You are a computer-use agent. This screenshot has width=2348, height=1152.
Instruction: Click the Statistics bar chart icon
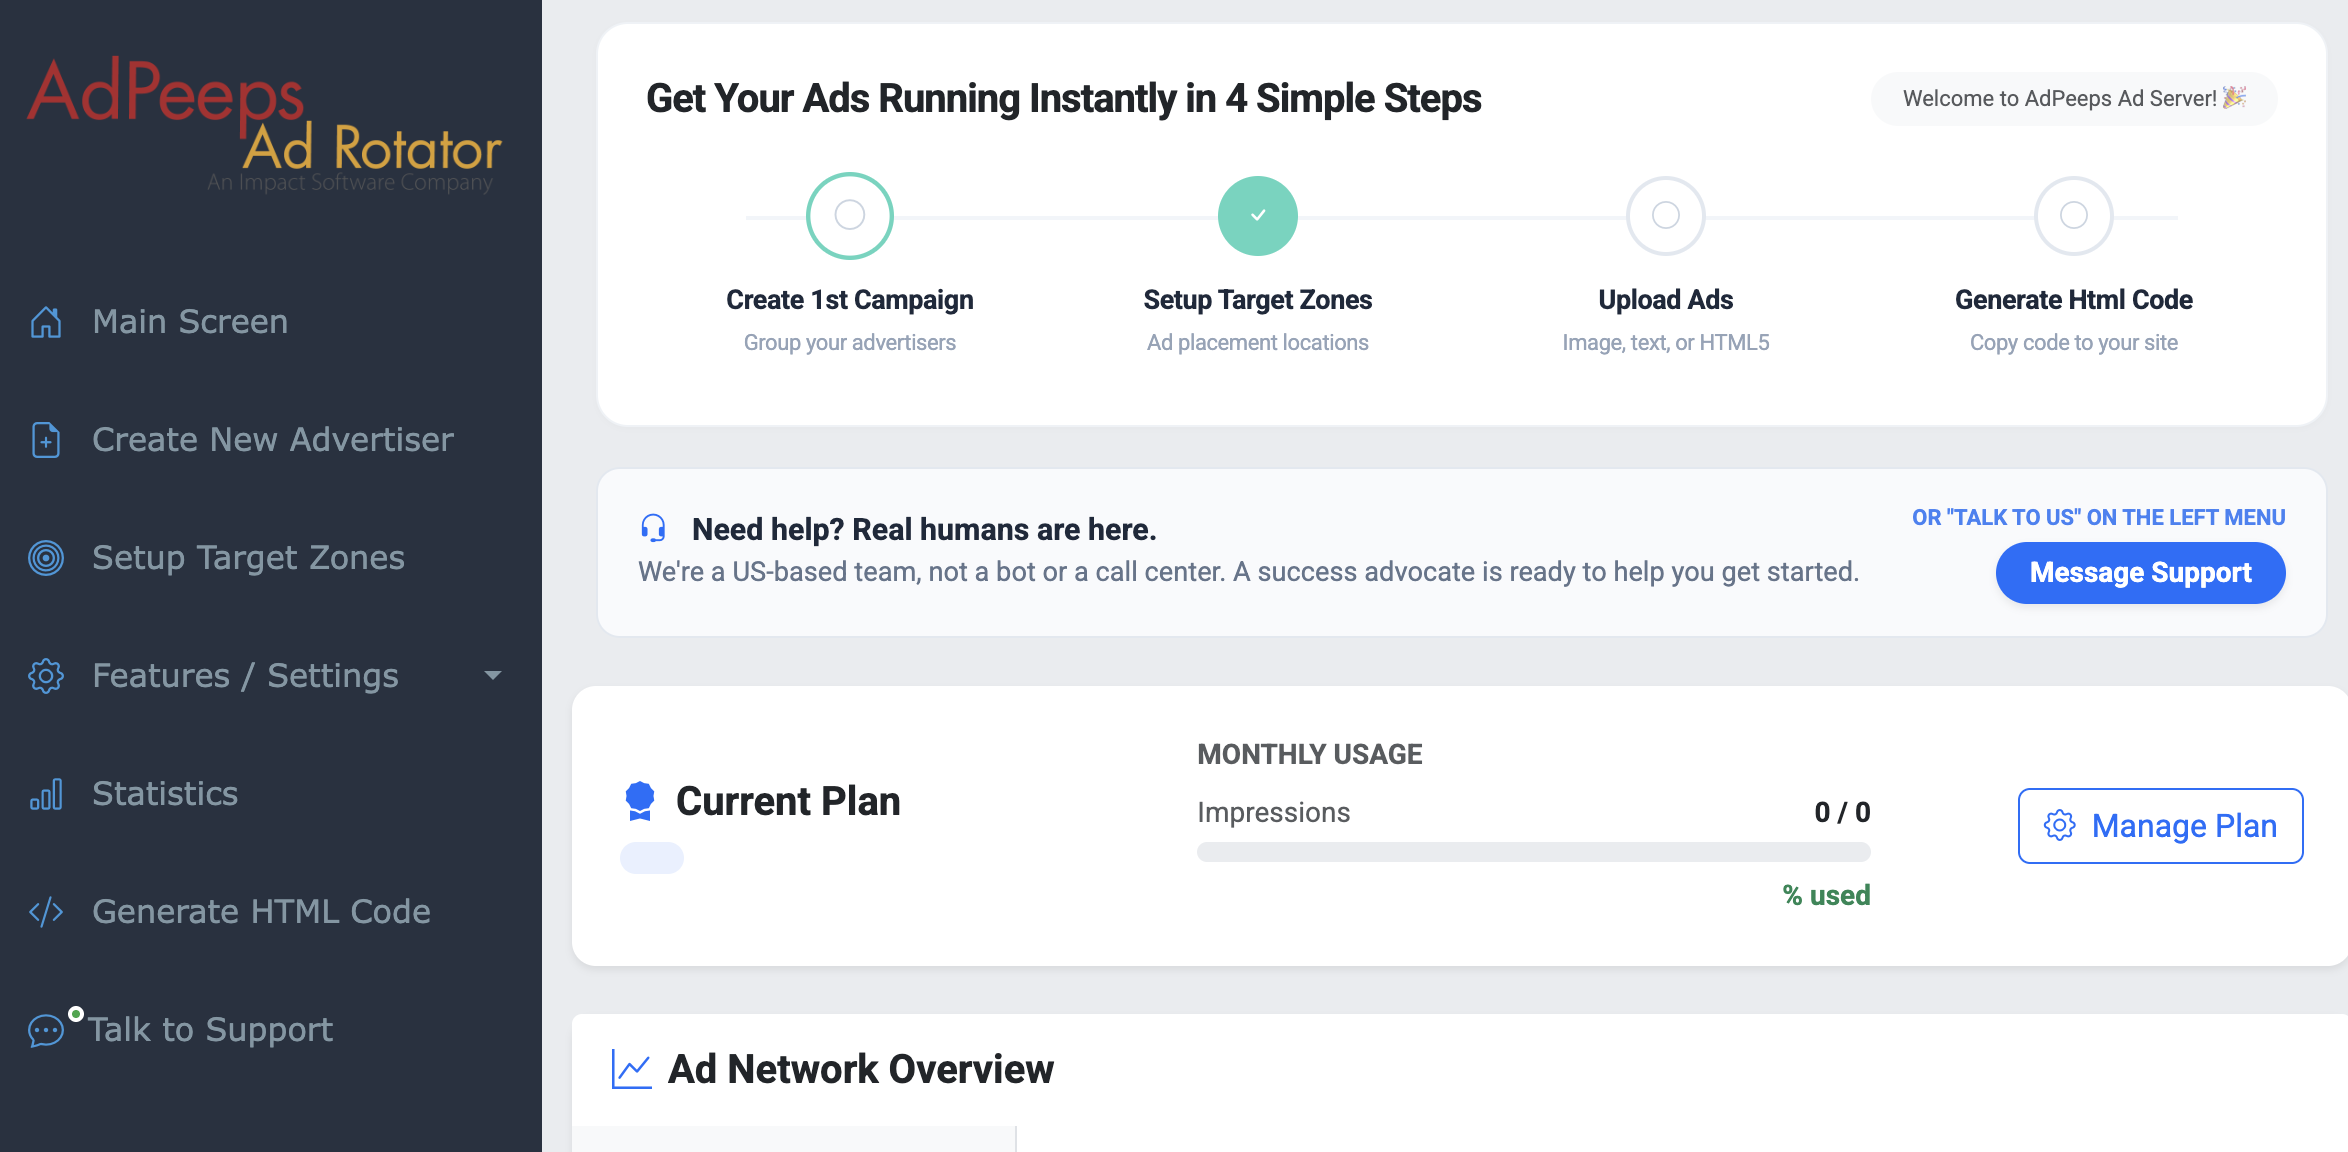[x=46, y=794]
